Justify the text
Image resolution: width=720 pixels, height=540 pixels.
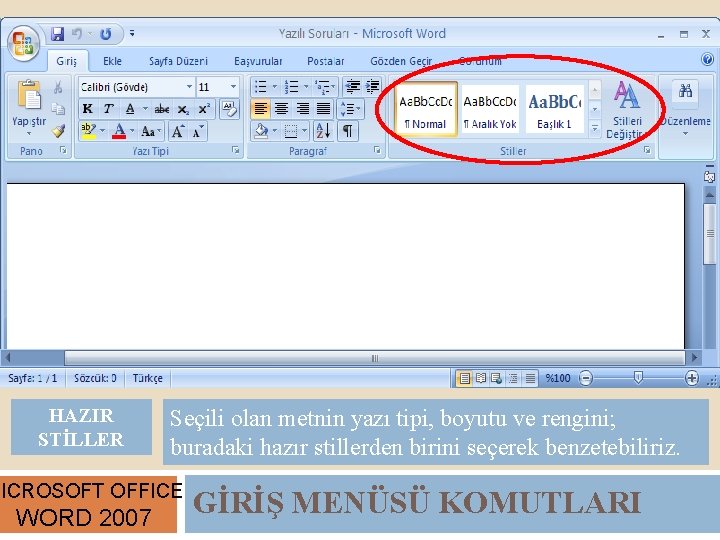point(323,109)
